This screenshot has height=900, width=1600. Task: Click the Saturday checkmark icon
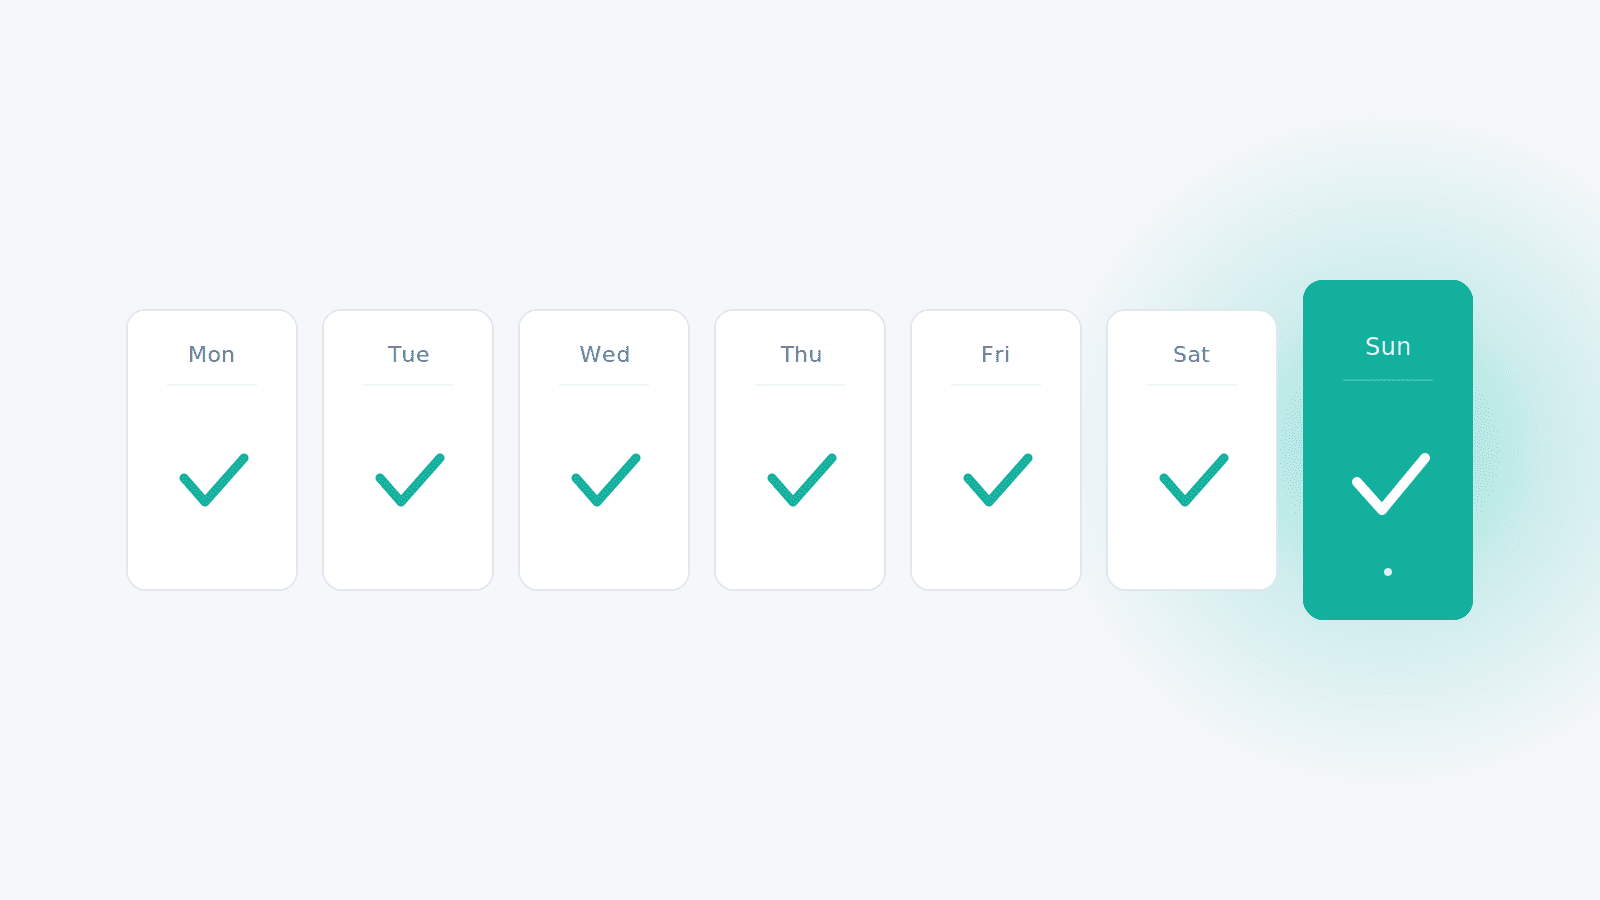(x=1193, y=480)
